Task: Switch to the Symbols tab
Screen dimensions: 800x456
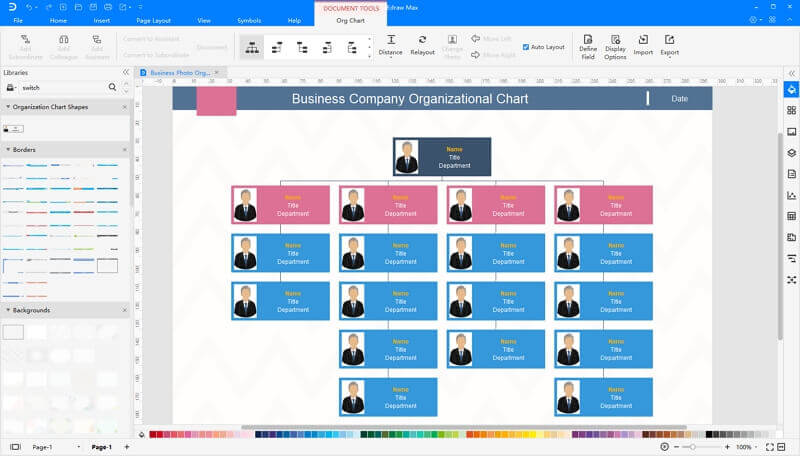Action: (x=249, y=20)
